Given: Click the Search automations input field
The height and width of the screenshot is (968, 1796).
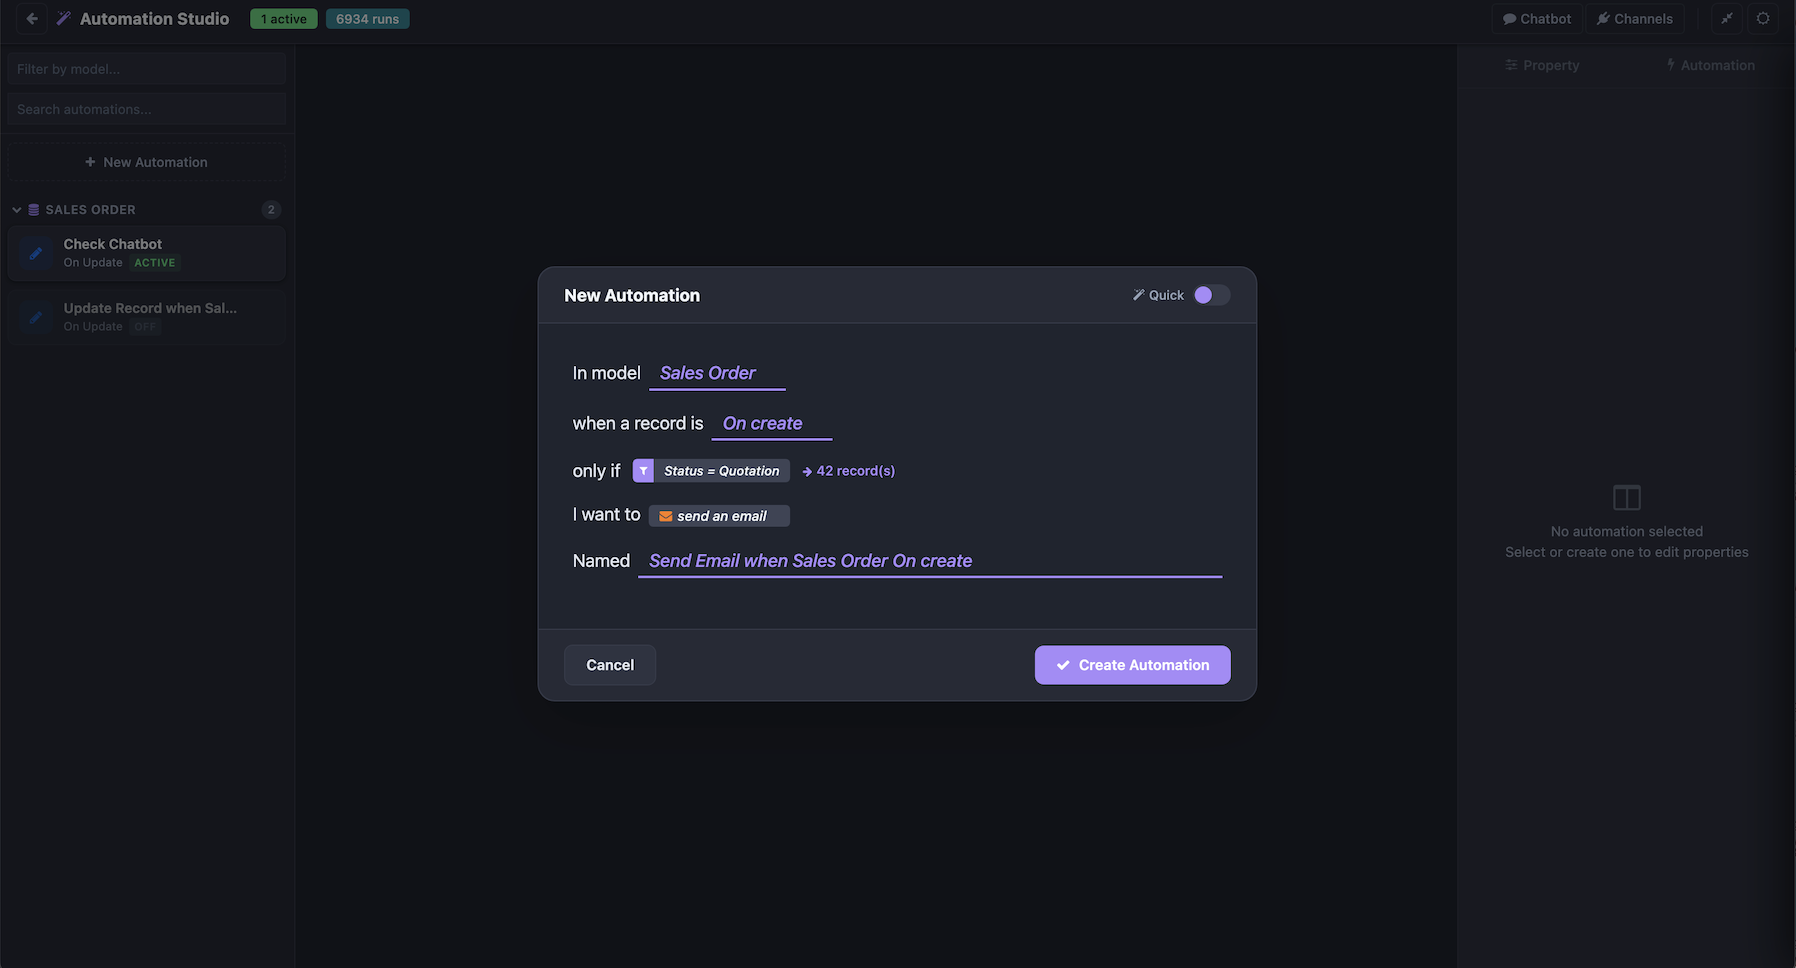Looking at the screenshot, I should pyautogui.click(x=146, y=108).
